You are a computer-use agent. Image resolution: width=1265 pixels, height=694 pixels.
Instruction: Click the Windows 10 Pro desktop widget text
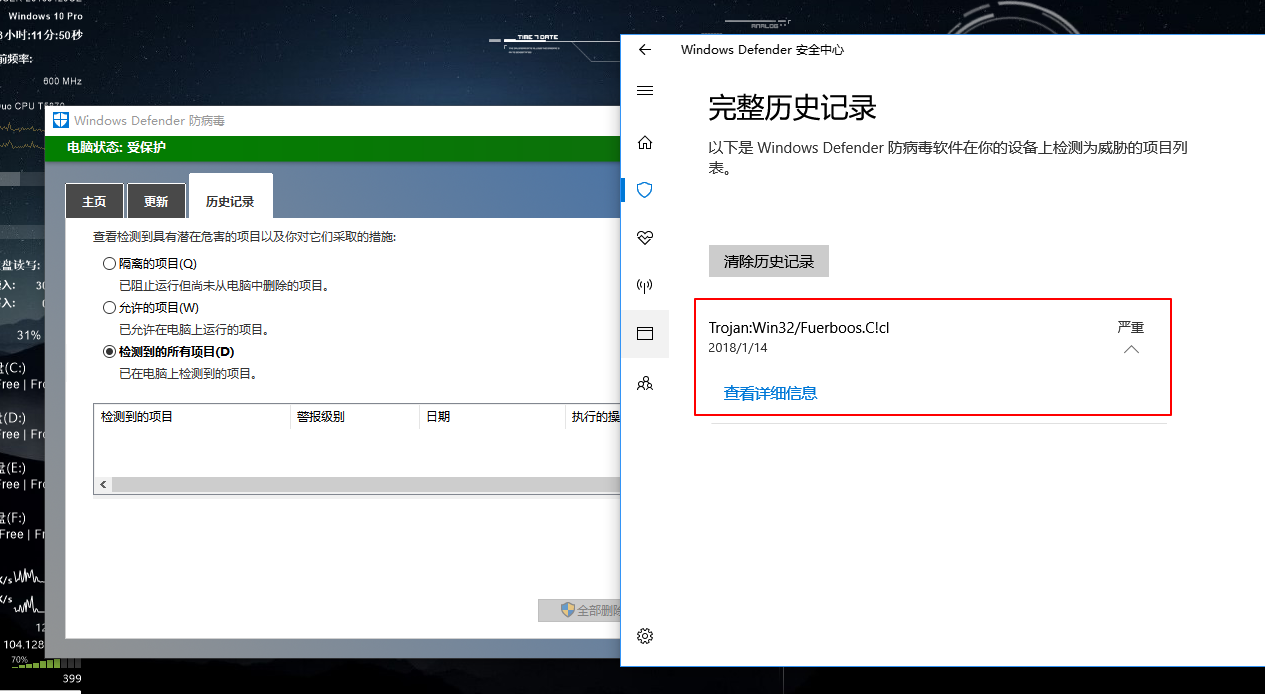coord(45,16)
